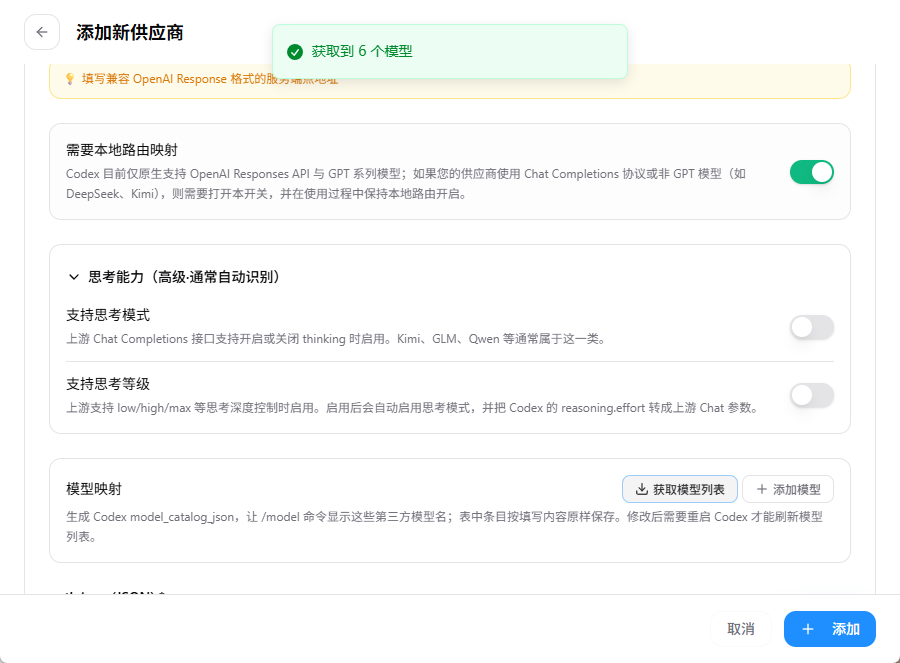The width and height of the screenshot is (900, 663).
Task: Select the 添加新供应商 page title
Action: click(x=130, y=33)
